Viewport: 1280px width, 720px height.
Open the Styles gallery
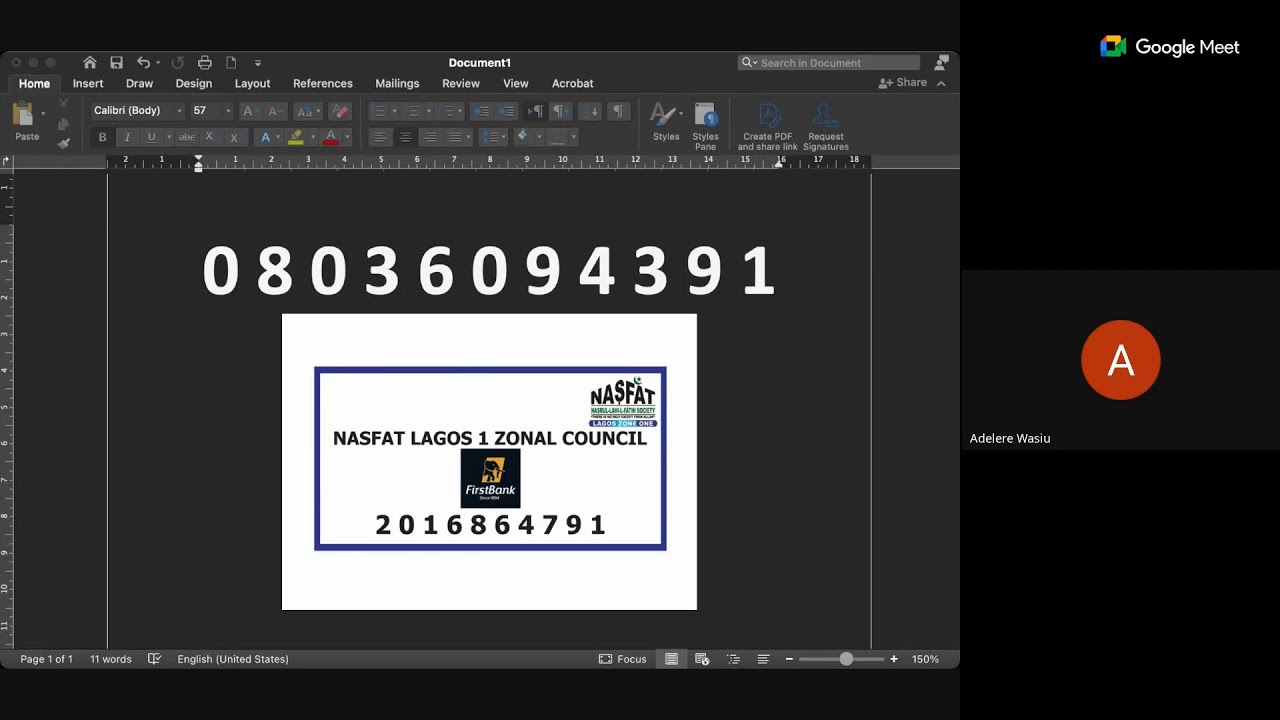click(x=666, y=123)
